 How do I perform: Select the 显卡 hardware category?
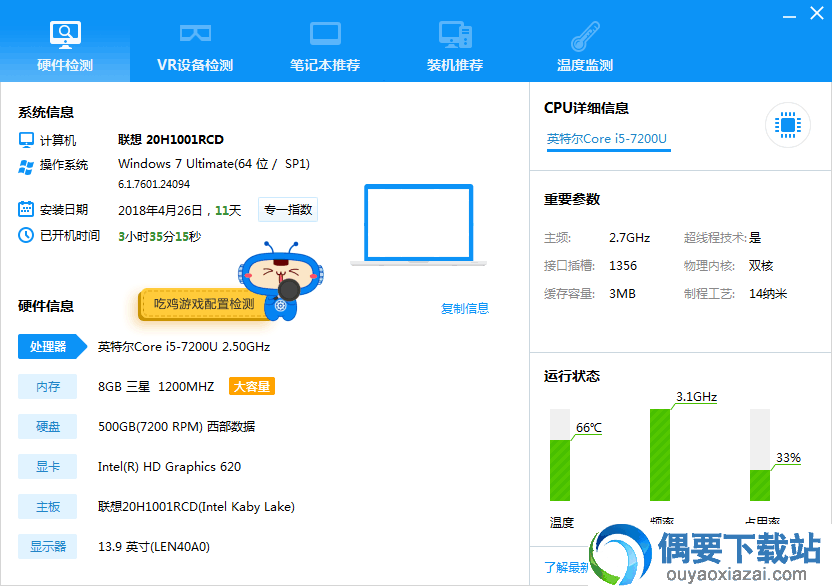(47, 467)
